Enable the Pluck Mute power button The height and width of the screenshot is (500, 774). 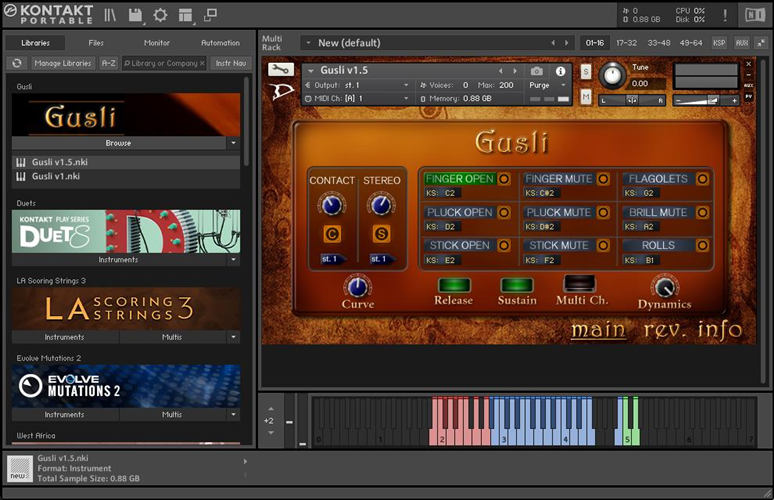603,212
